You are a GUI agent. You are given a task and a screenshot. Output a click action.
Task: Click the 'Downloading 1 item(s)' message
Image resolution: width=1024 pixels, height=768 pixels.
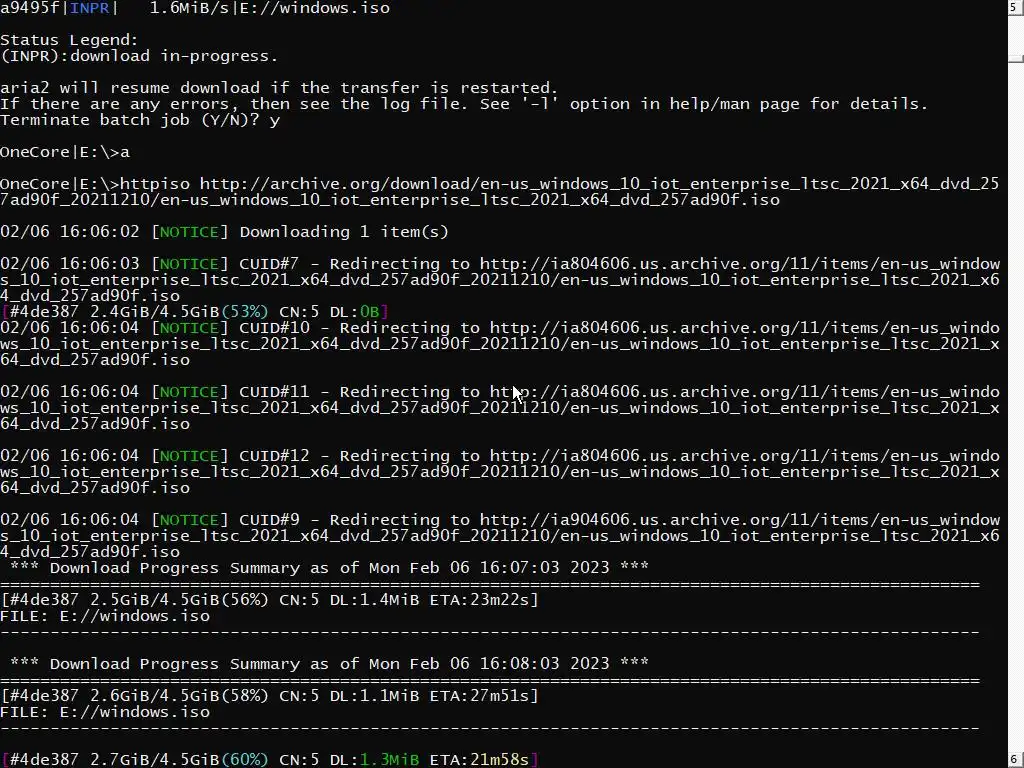pyautogui.click(x=344, y=232)
